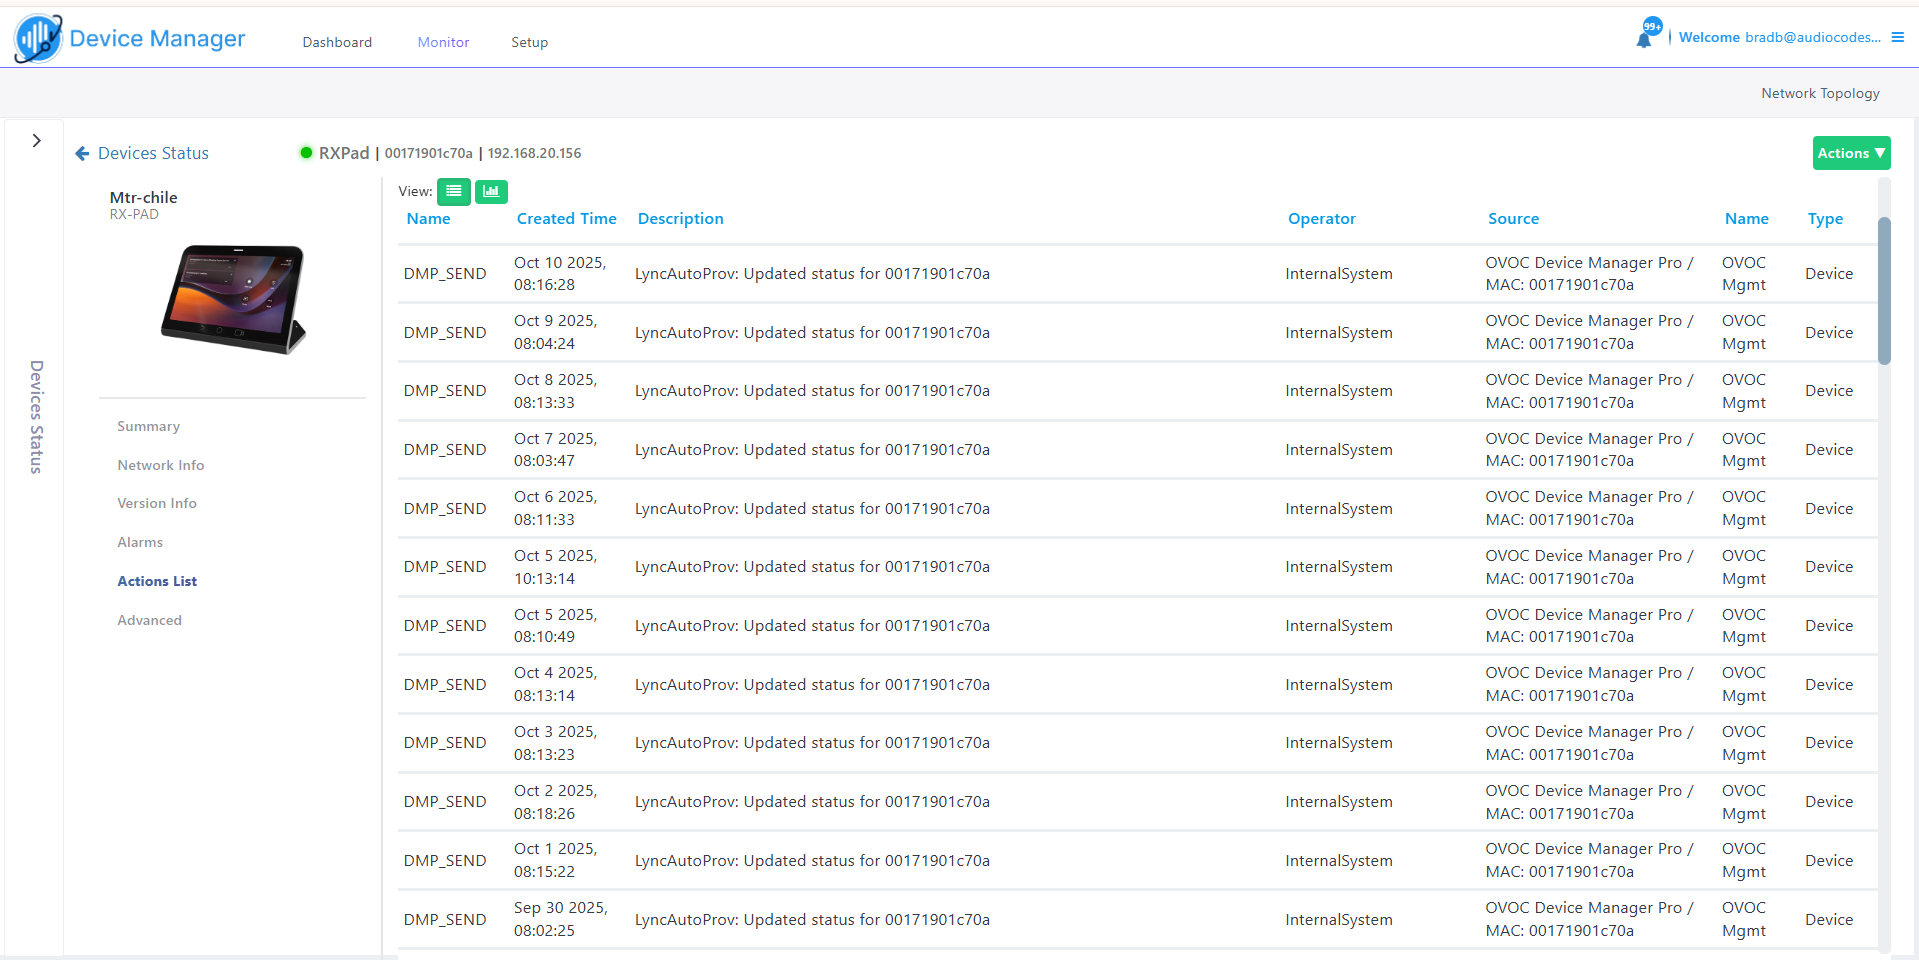Show the Alarms section
The height and width of the screenshot is (960, 1919).
(x=140, y=542)
